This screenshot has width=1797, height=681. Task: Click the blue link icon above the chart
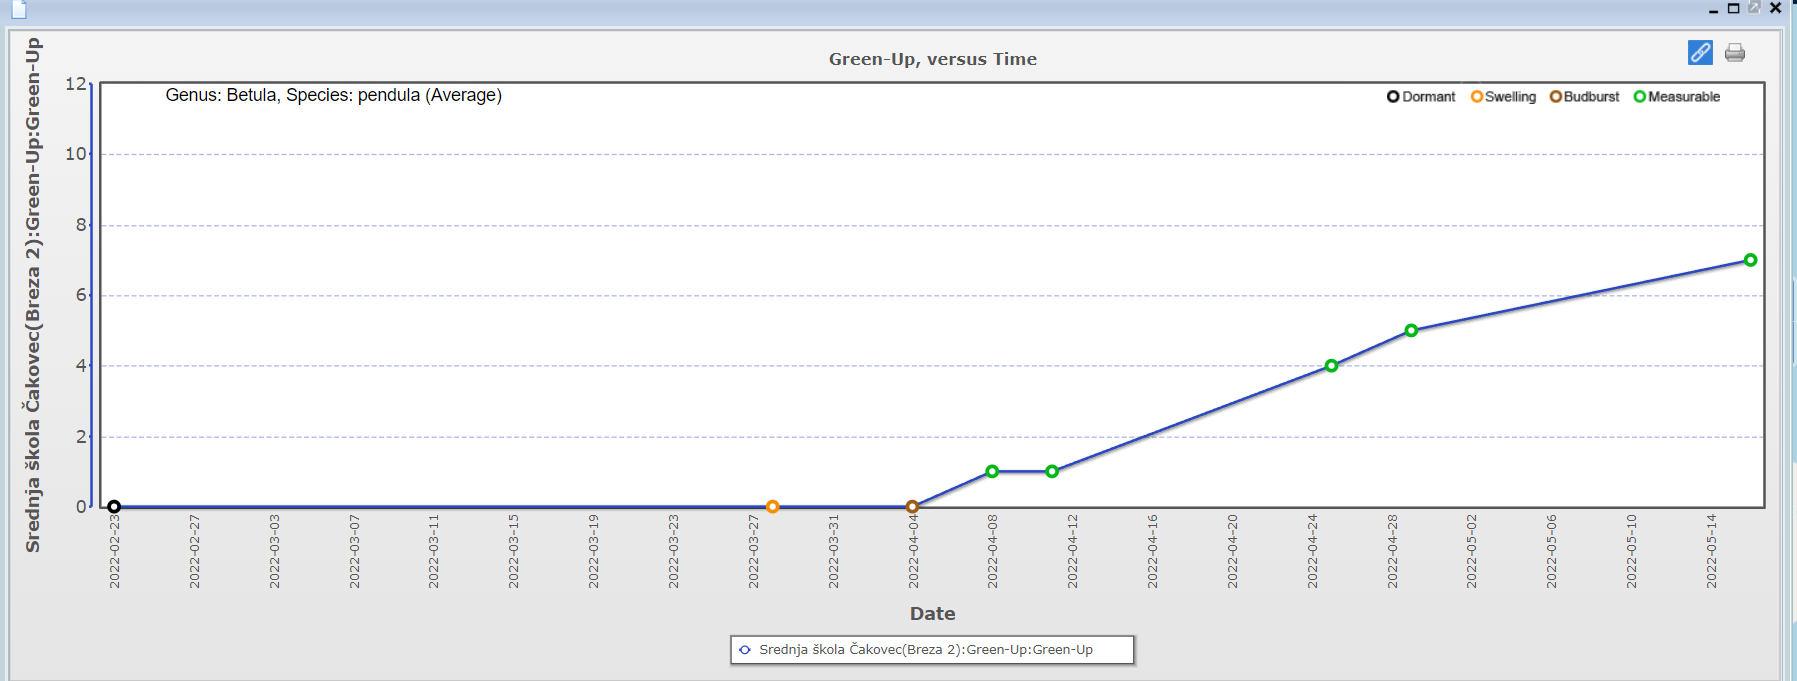pyautogui.click(x=1700, y=53)
